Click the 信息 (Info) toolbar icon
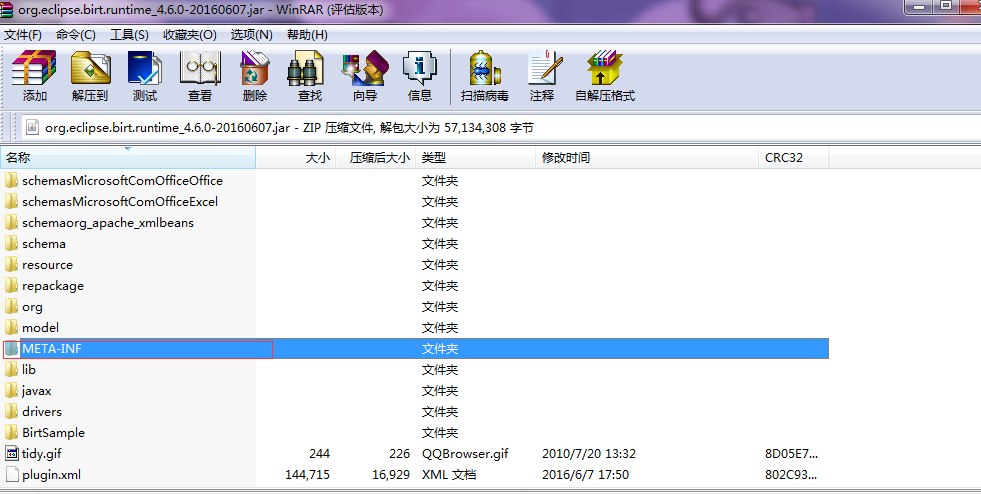Screen dimensions: 981x494 click(419, 68)
